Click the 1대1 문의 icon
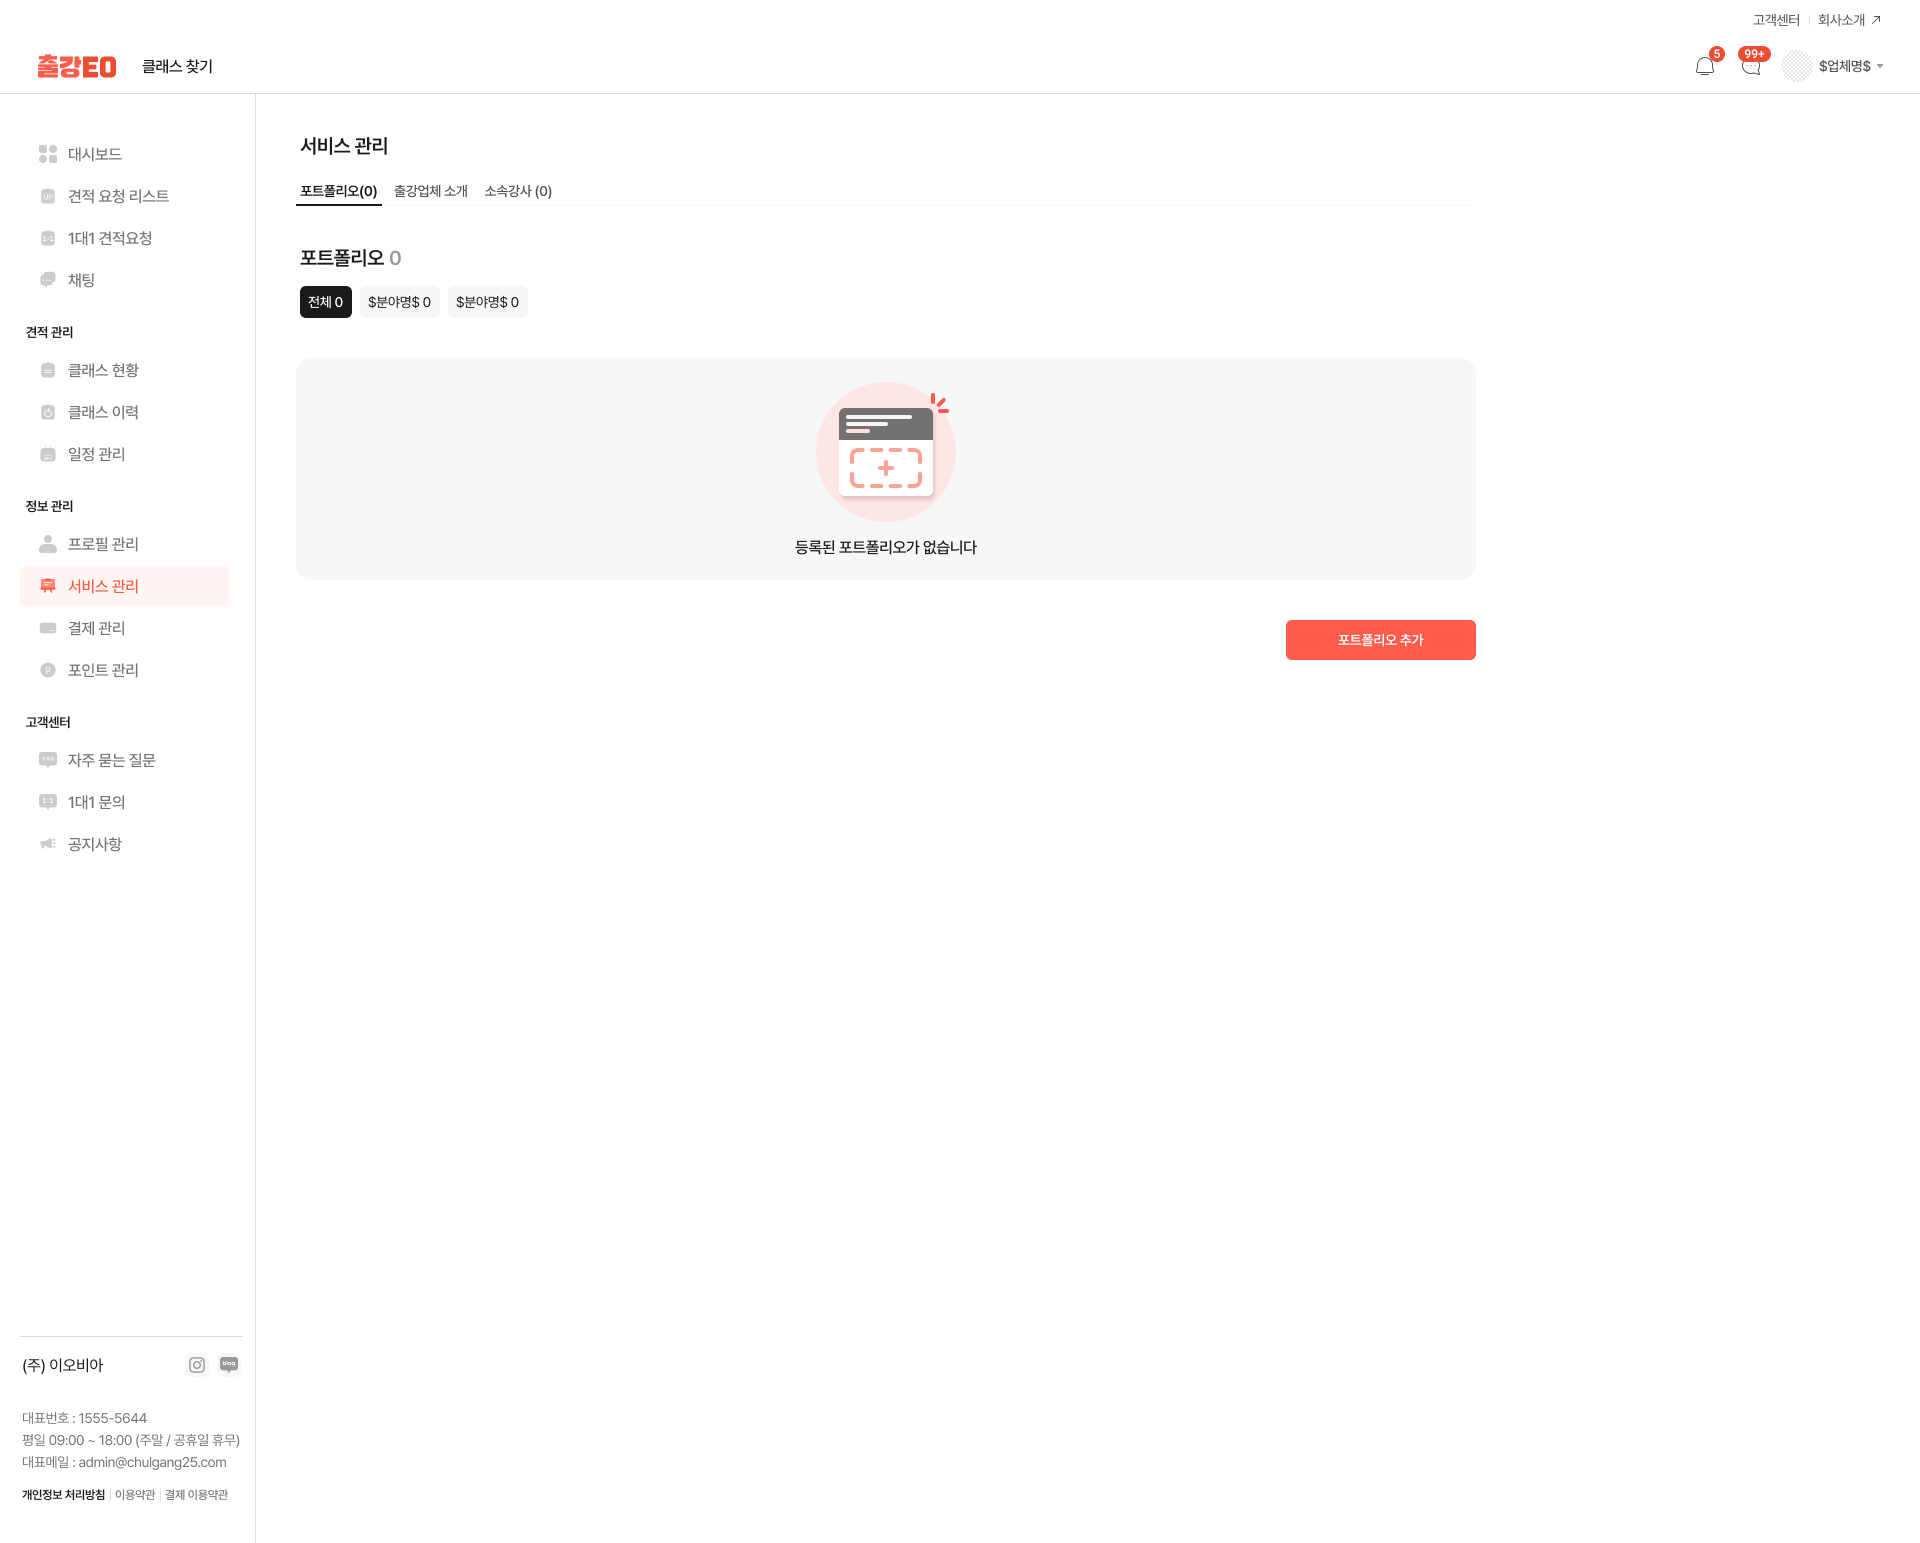 [48, 802]
